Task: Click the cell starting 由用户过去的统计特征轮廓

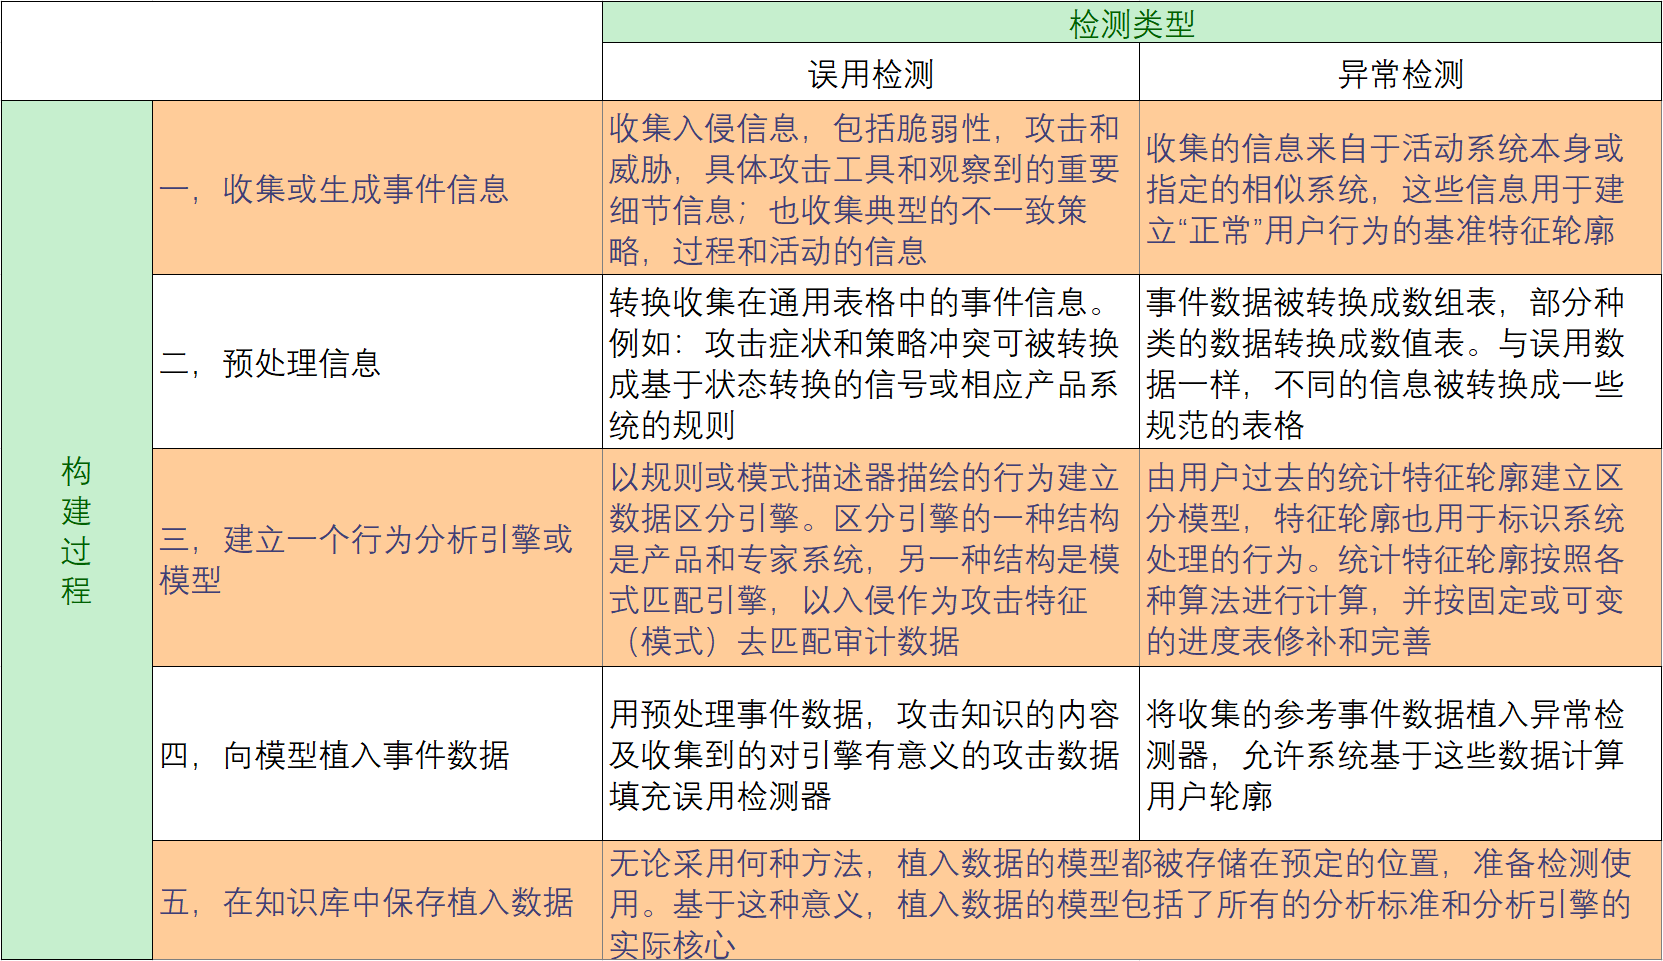Action: (1400, 558)
